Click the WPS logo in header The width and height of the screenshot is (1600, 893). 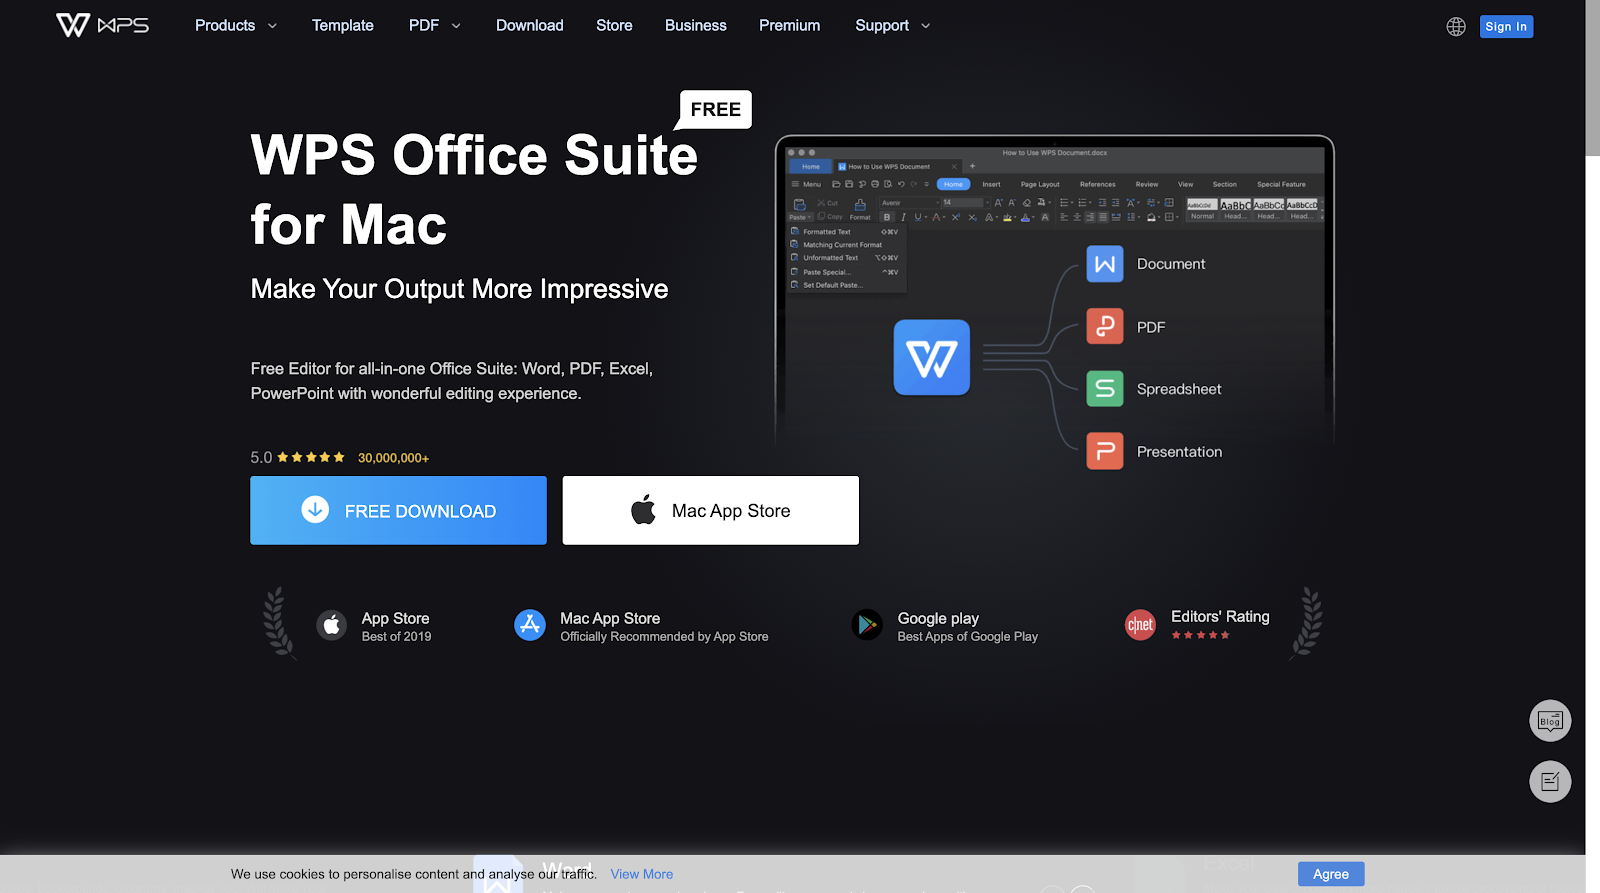[102, 25]
